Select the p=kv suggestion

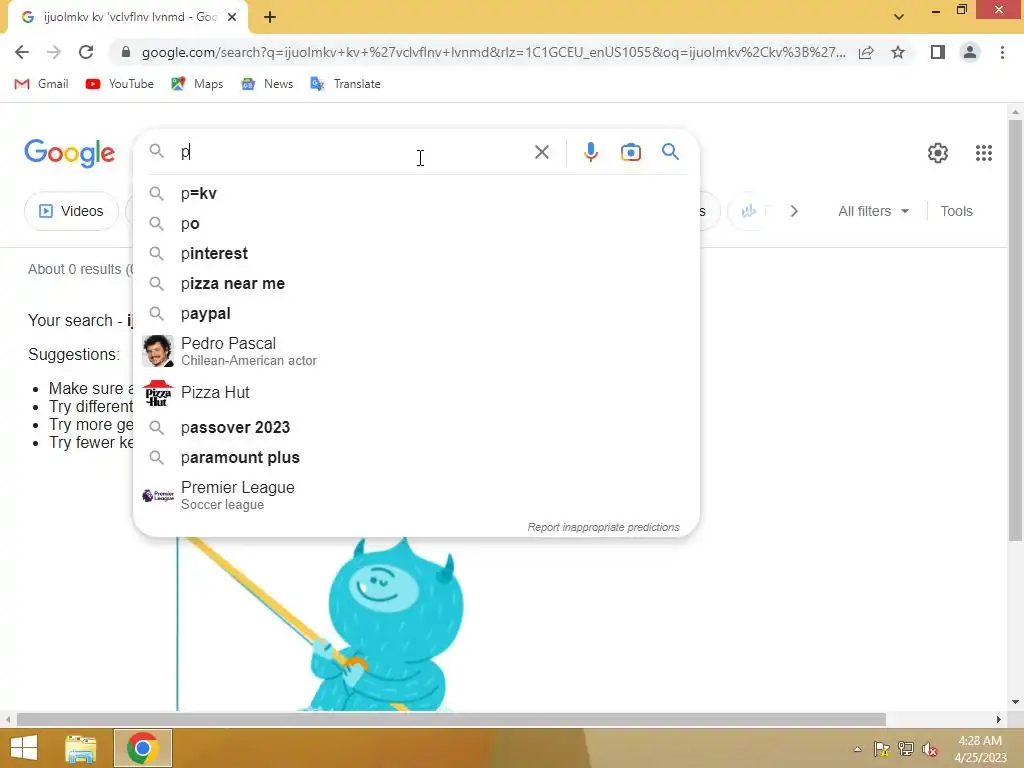click(x=416, y=193)
